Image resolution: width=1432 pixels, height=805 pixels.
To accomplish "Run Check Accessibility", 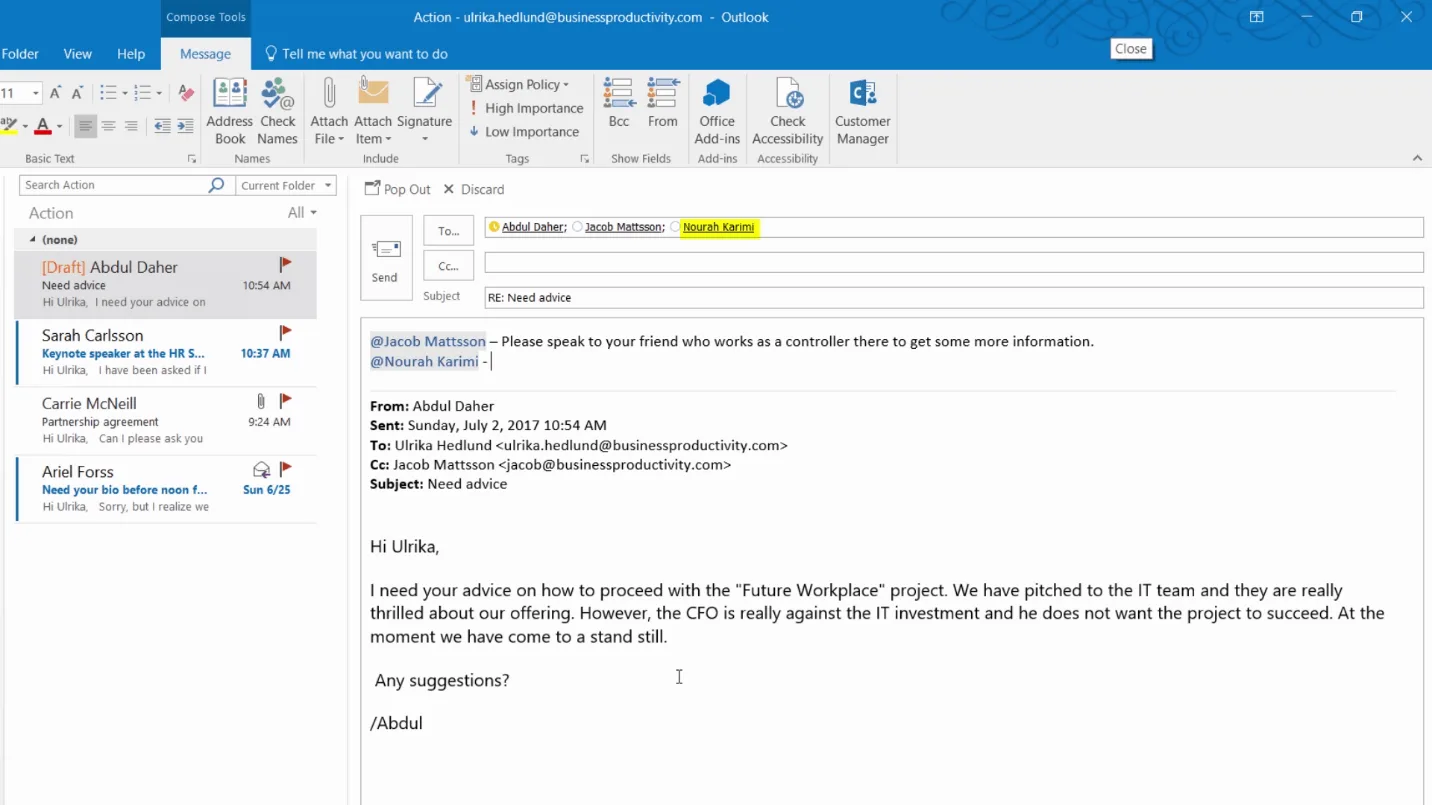I will (788, 111).
